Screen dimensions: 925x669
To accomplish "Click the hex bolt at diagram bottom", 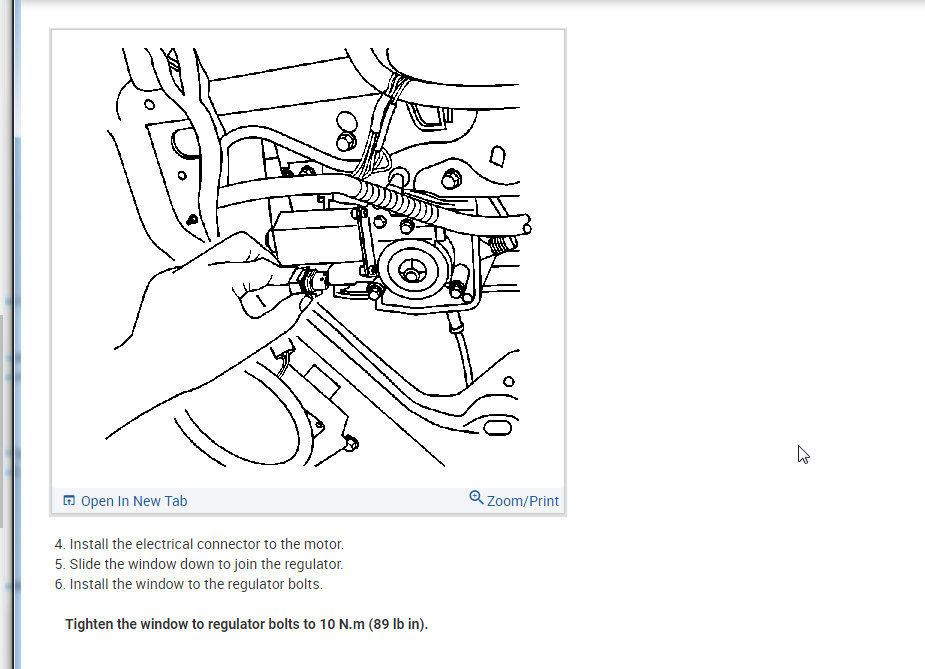I will click(350, 443).
